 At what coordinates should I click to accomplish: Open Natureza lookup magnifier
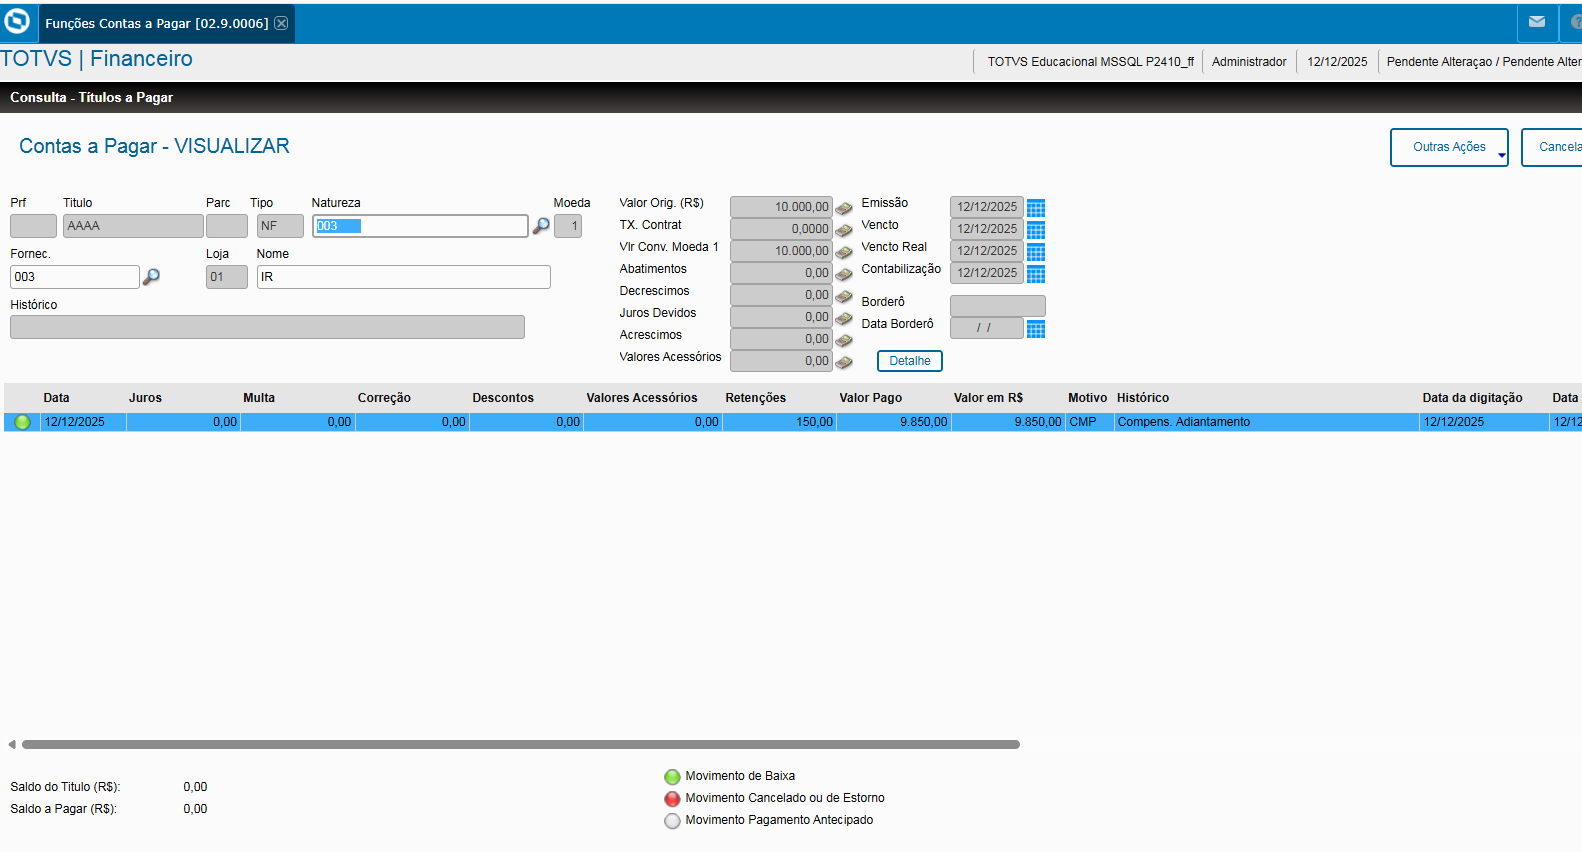(541, 226)
